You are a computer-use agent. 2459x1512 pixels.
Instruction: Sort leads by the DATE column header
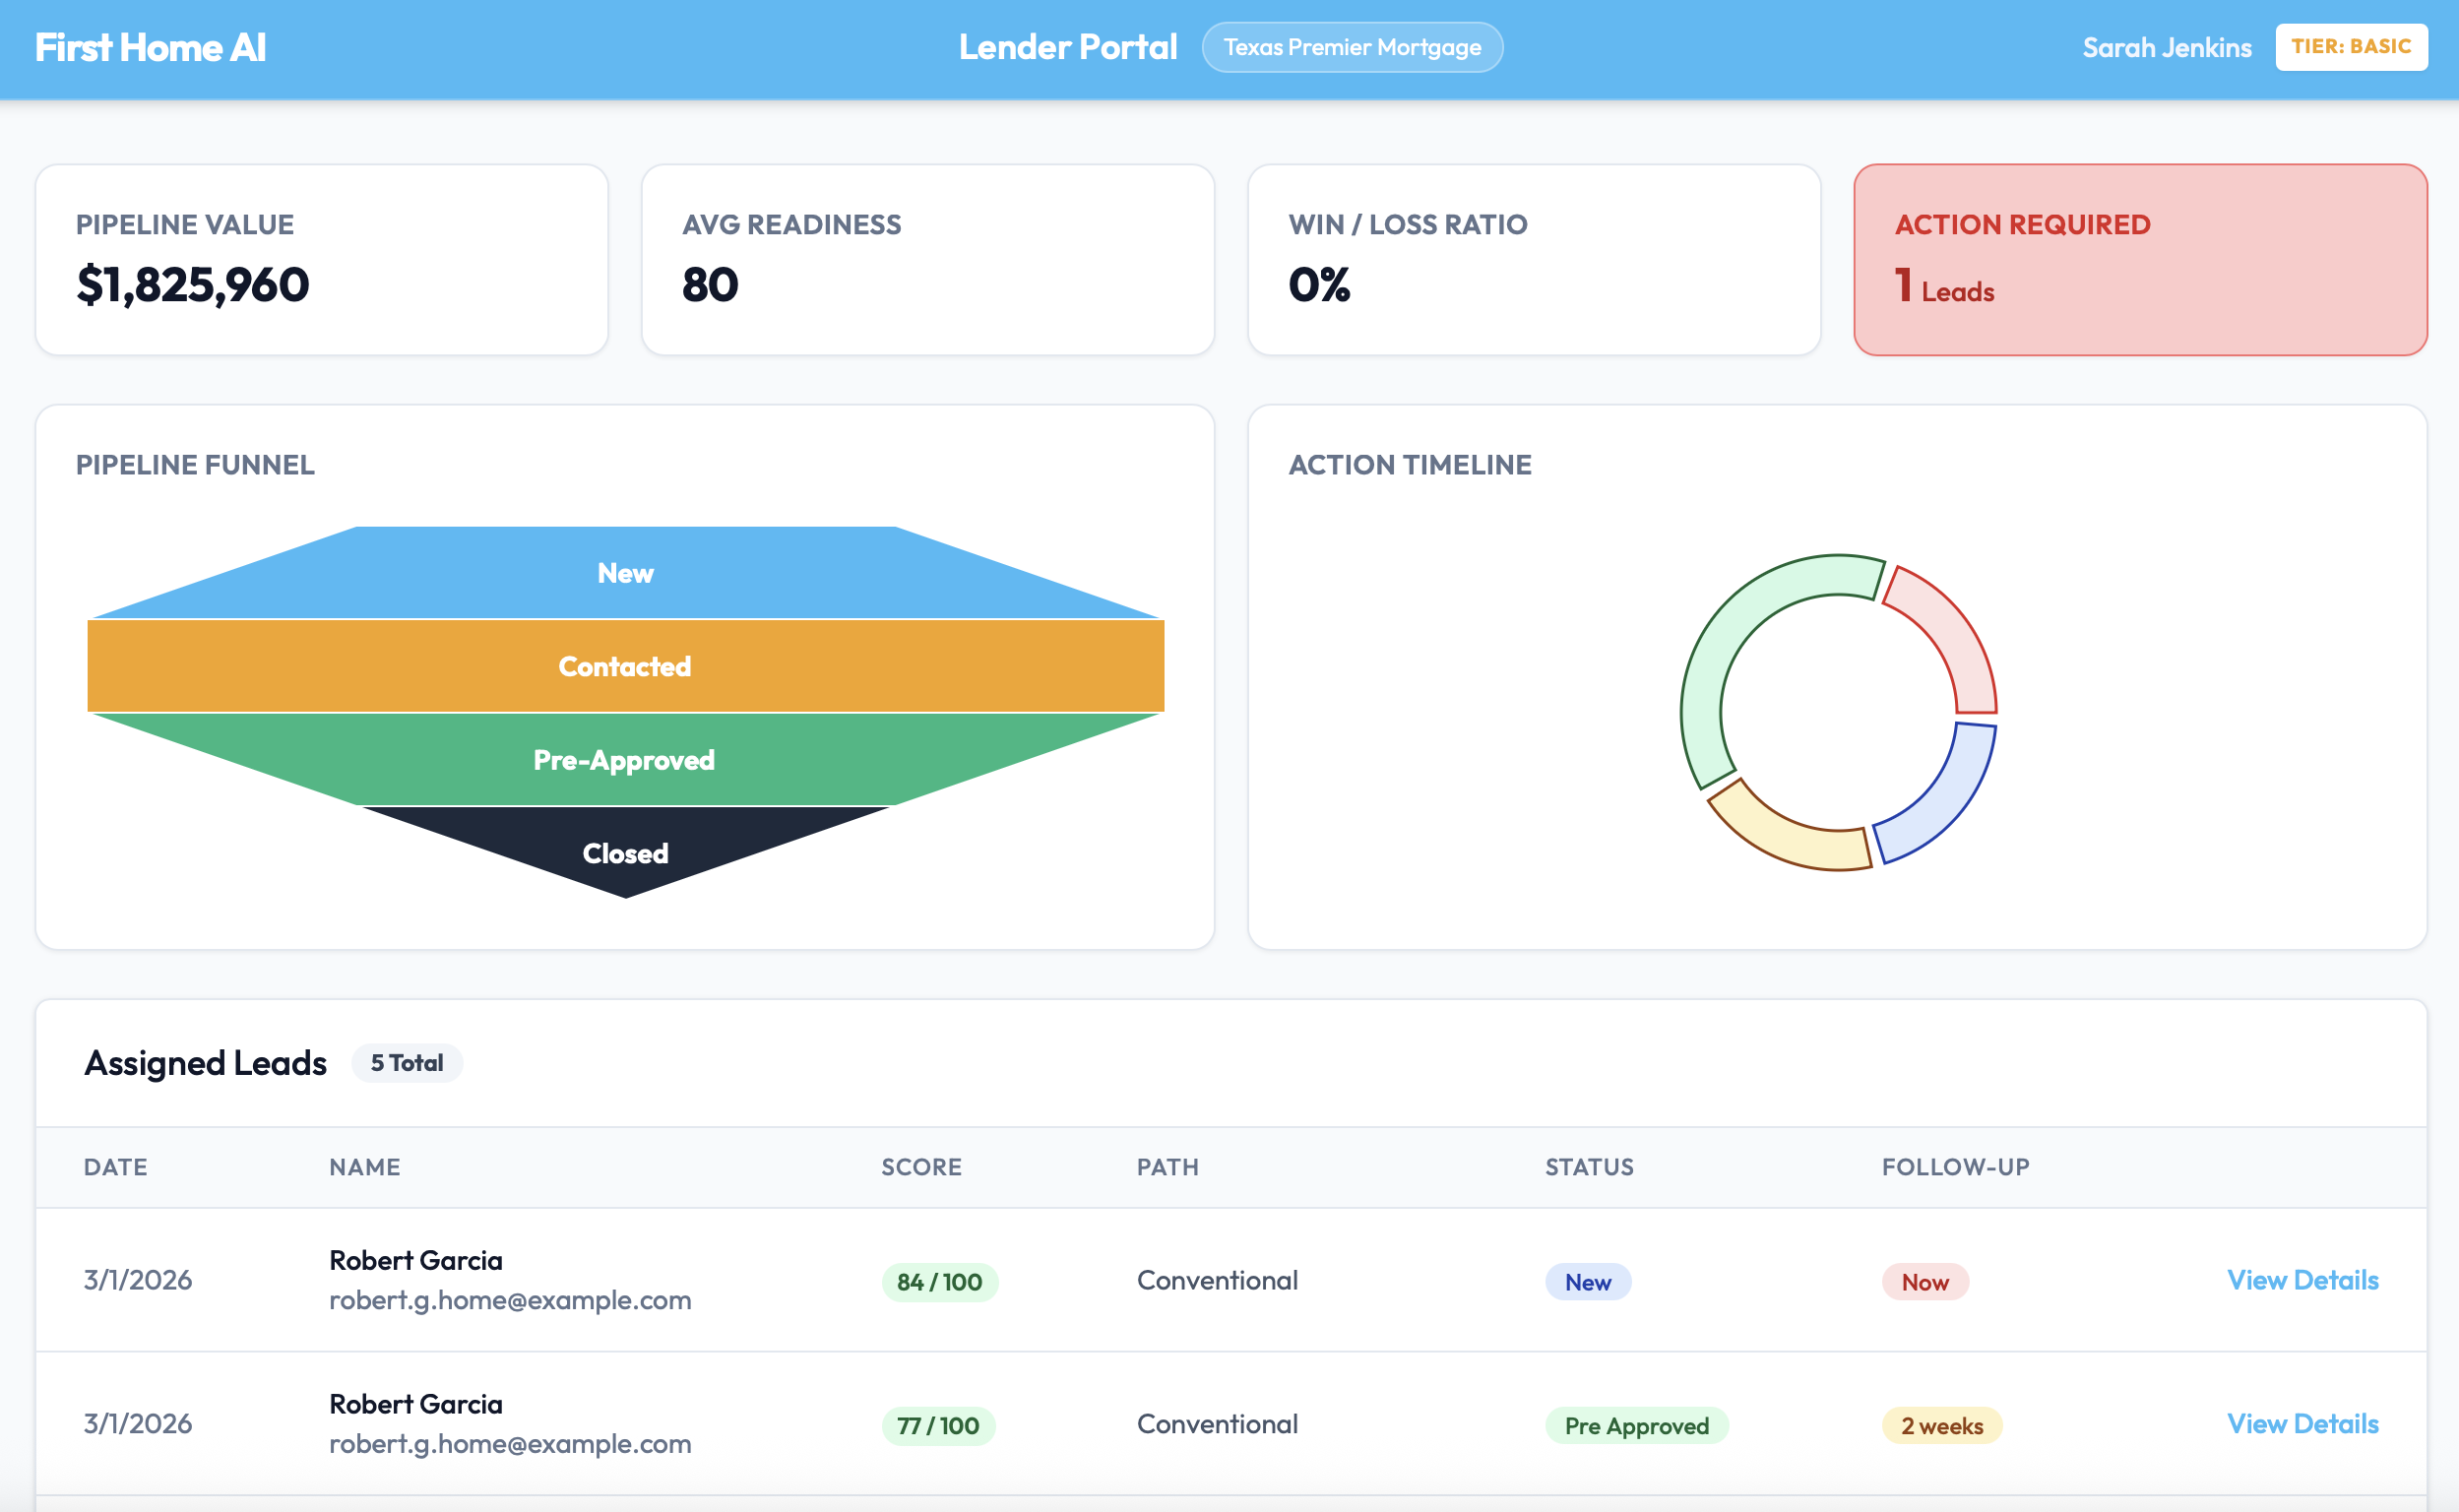click(x=116, y=1167)
